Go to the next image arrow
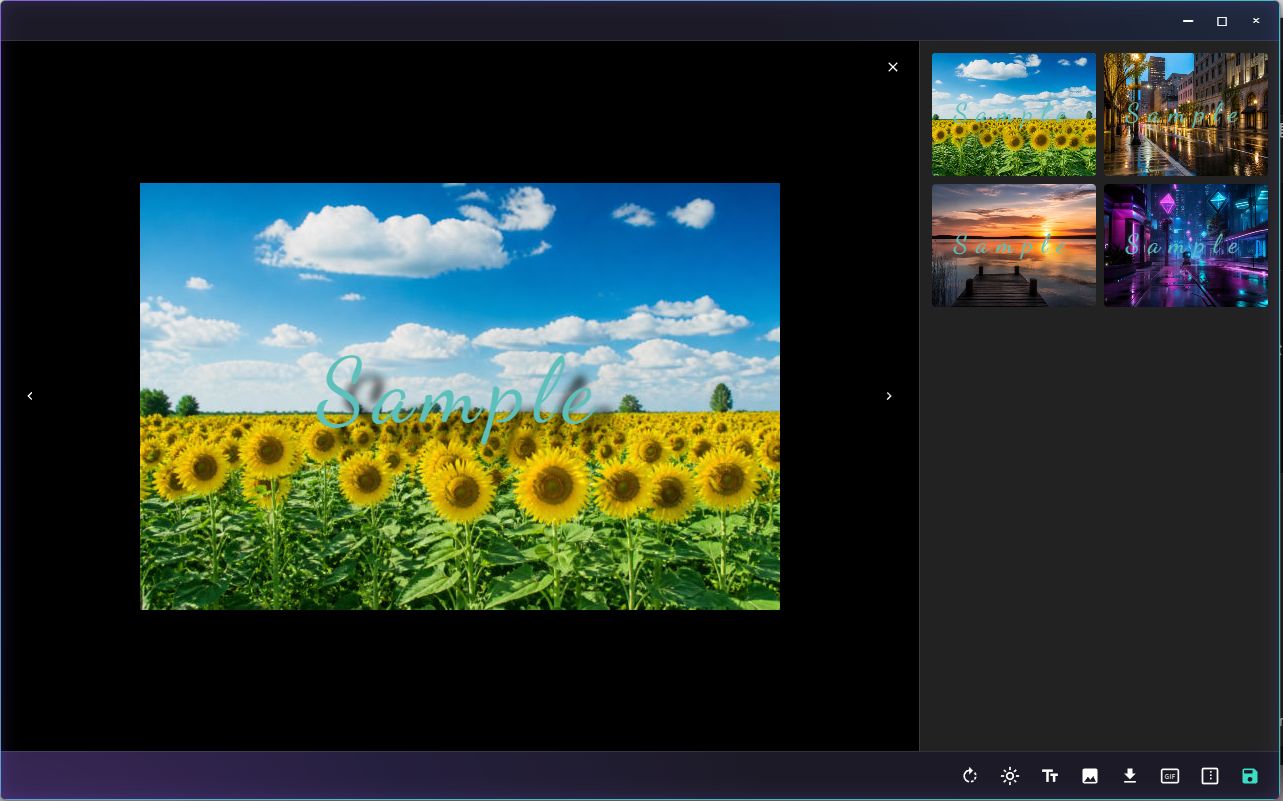 889,396
